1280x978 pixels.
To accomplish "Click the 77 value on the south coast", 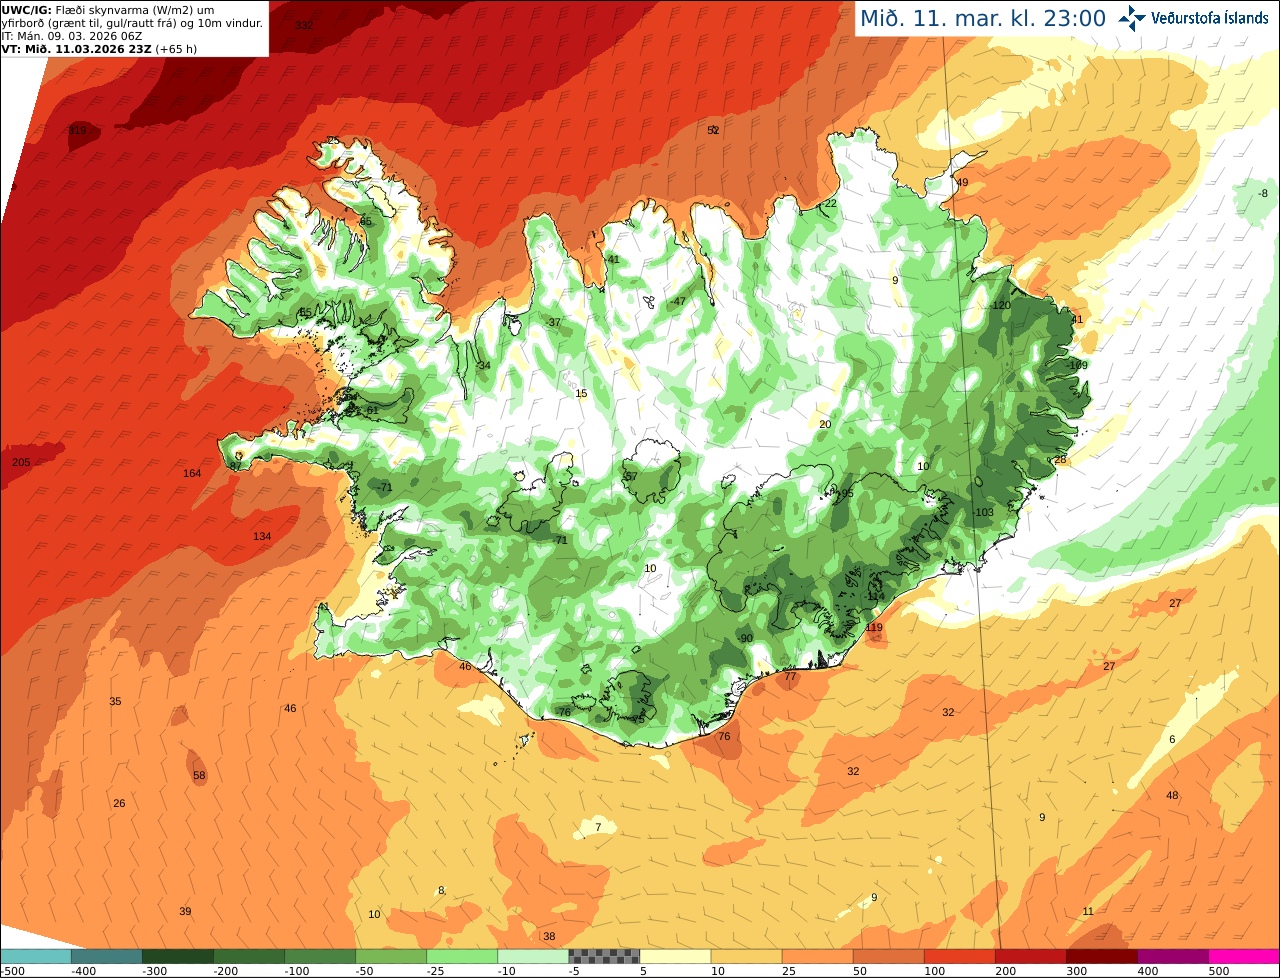I will pos(790,677).
